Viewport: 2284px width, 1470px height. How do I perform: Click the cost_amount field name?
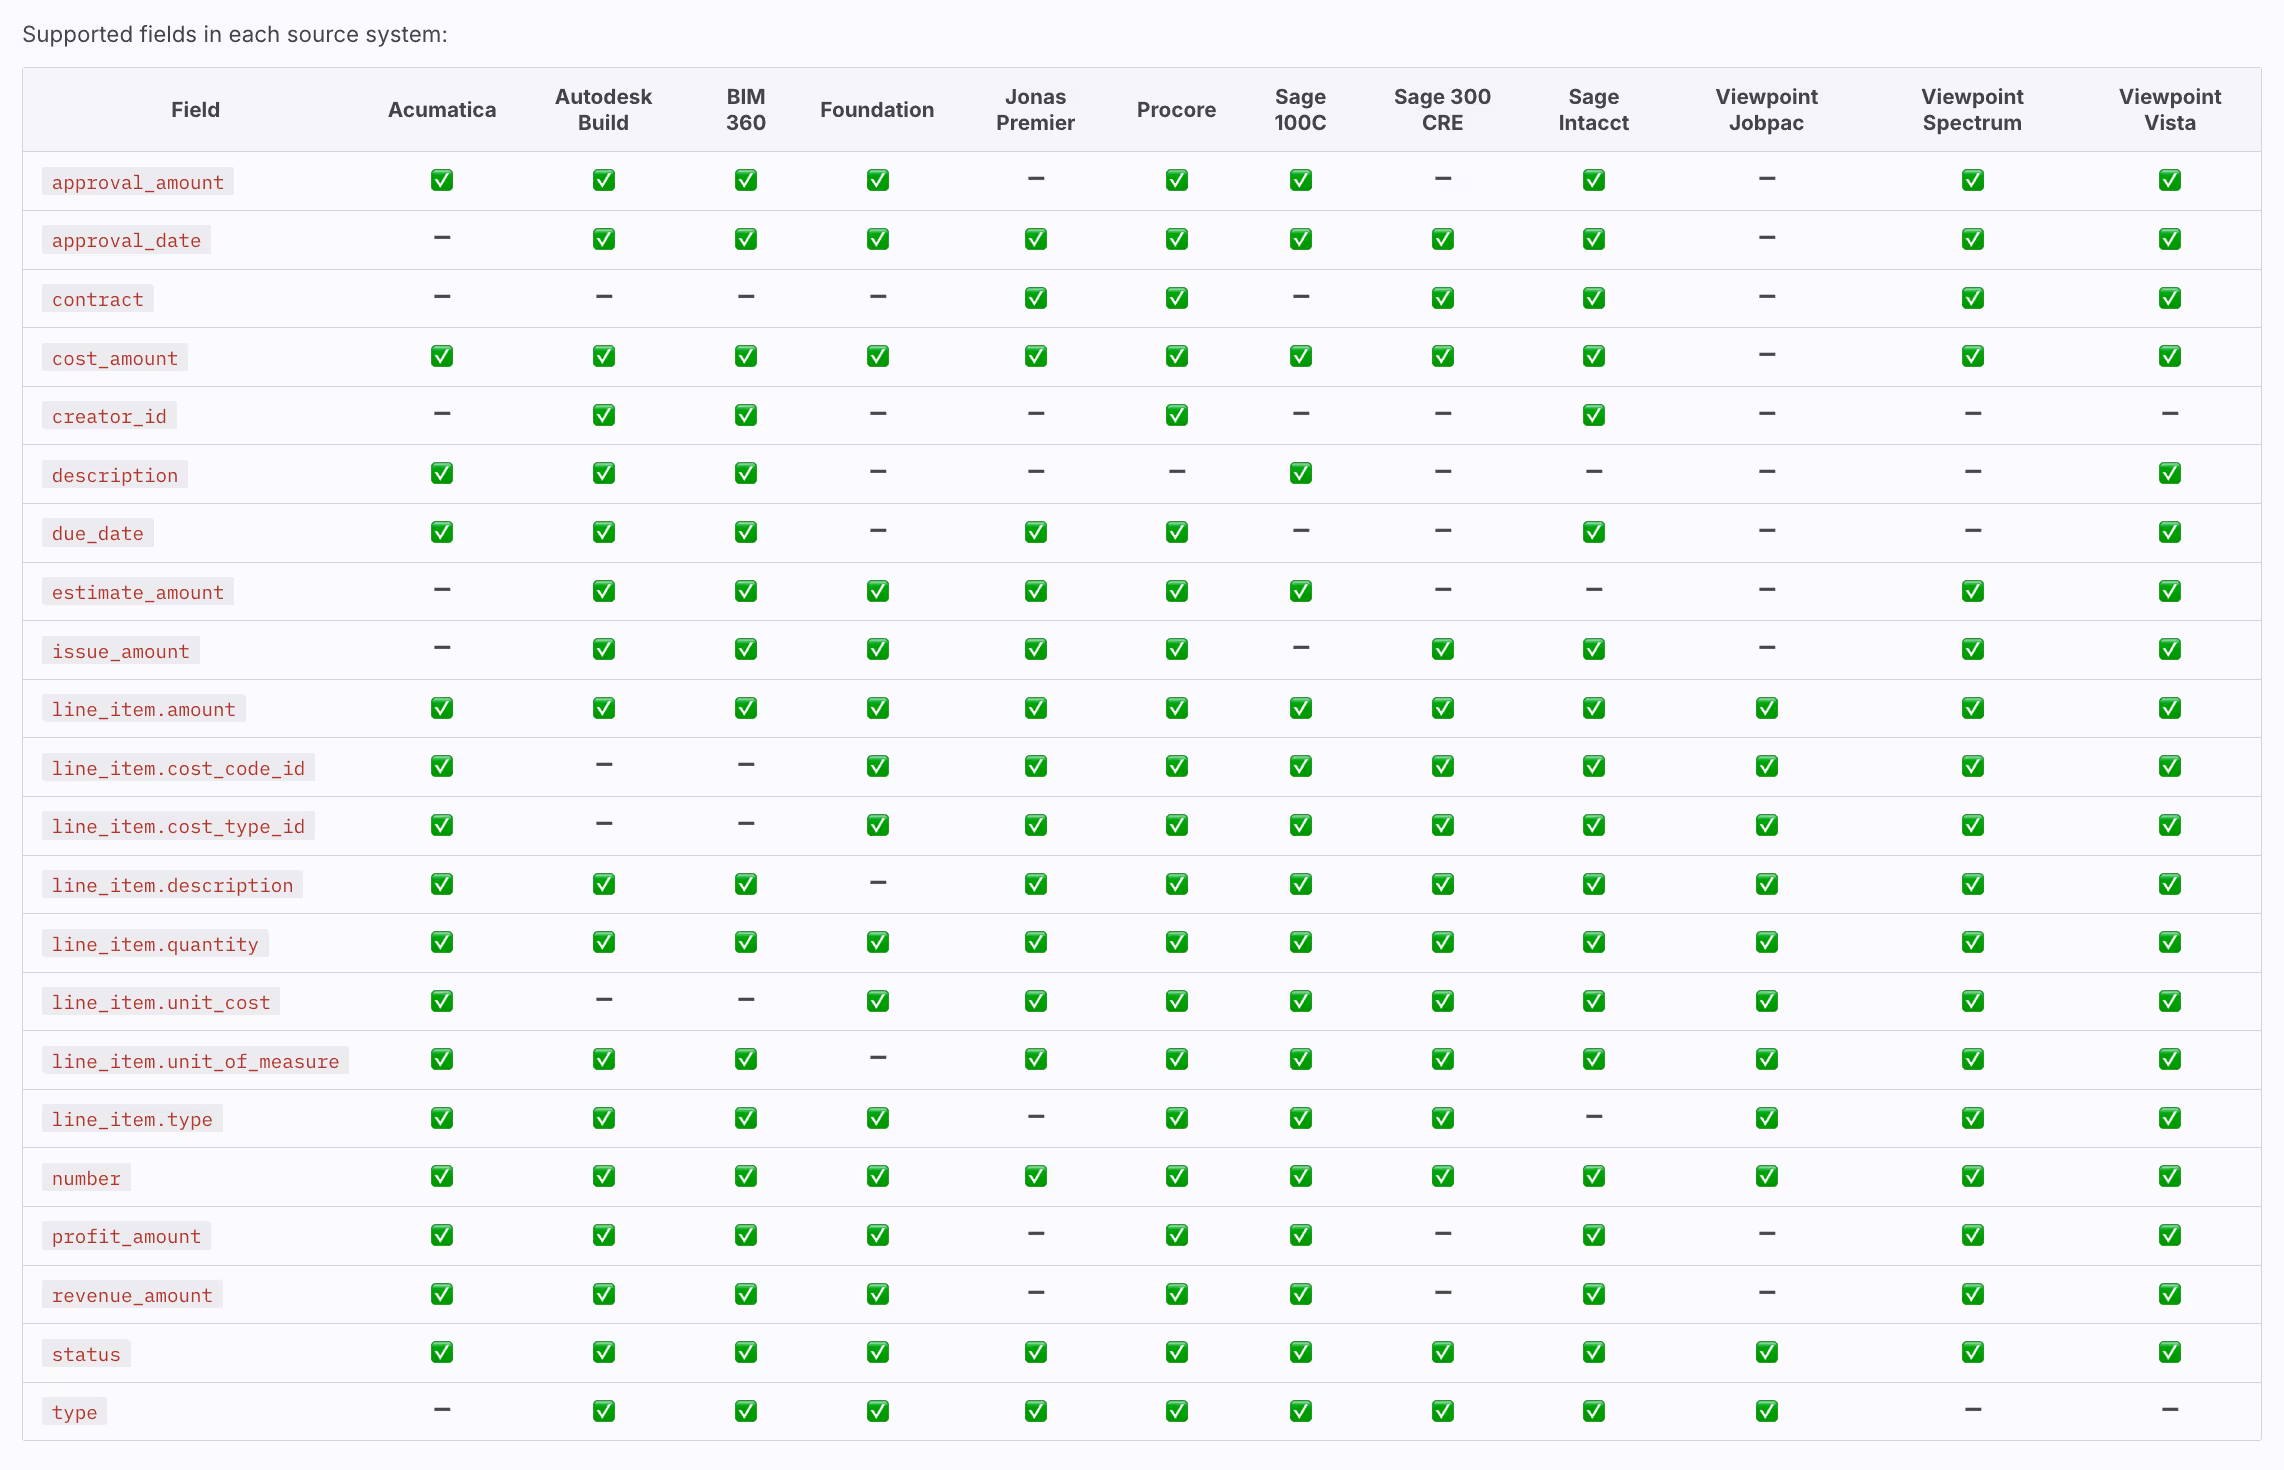pyautogui.click(x=115, y=358)
